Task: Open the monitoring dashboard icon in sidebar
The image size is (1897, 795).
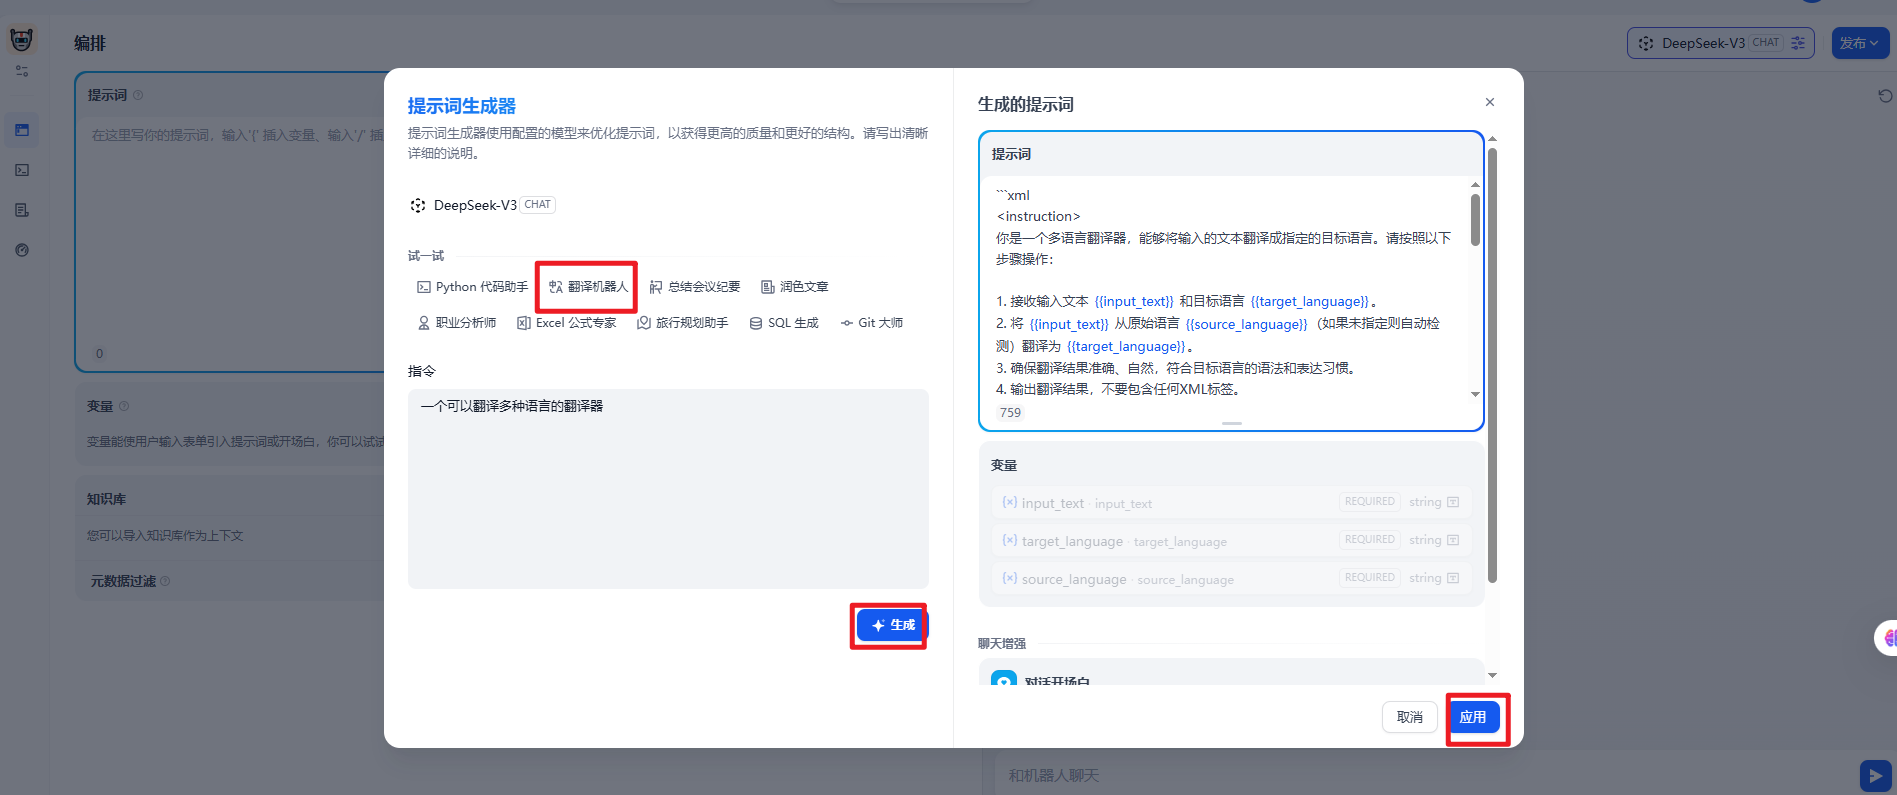Action: pos(22,250)
